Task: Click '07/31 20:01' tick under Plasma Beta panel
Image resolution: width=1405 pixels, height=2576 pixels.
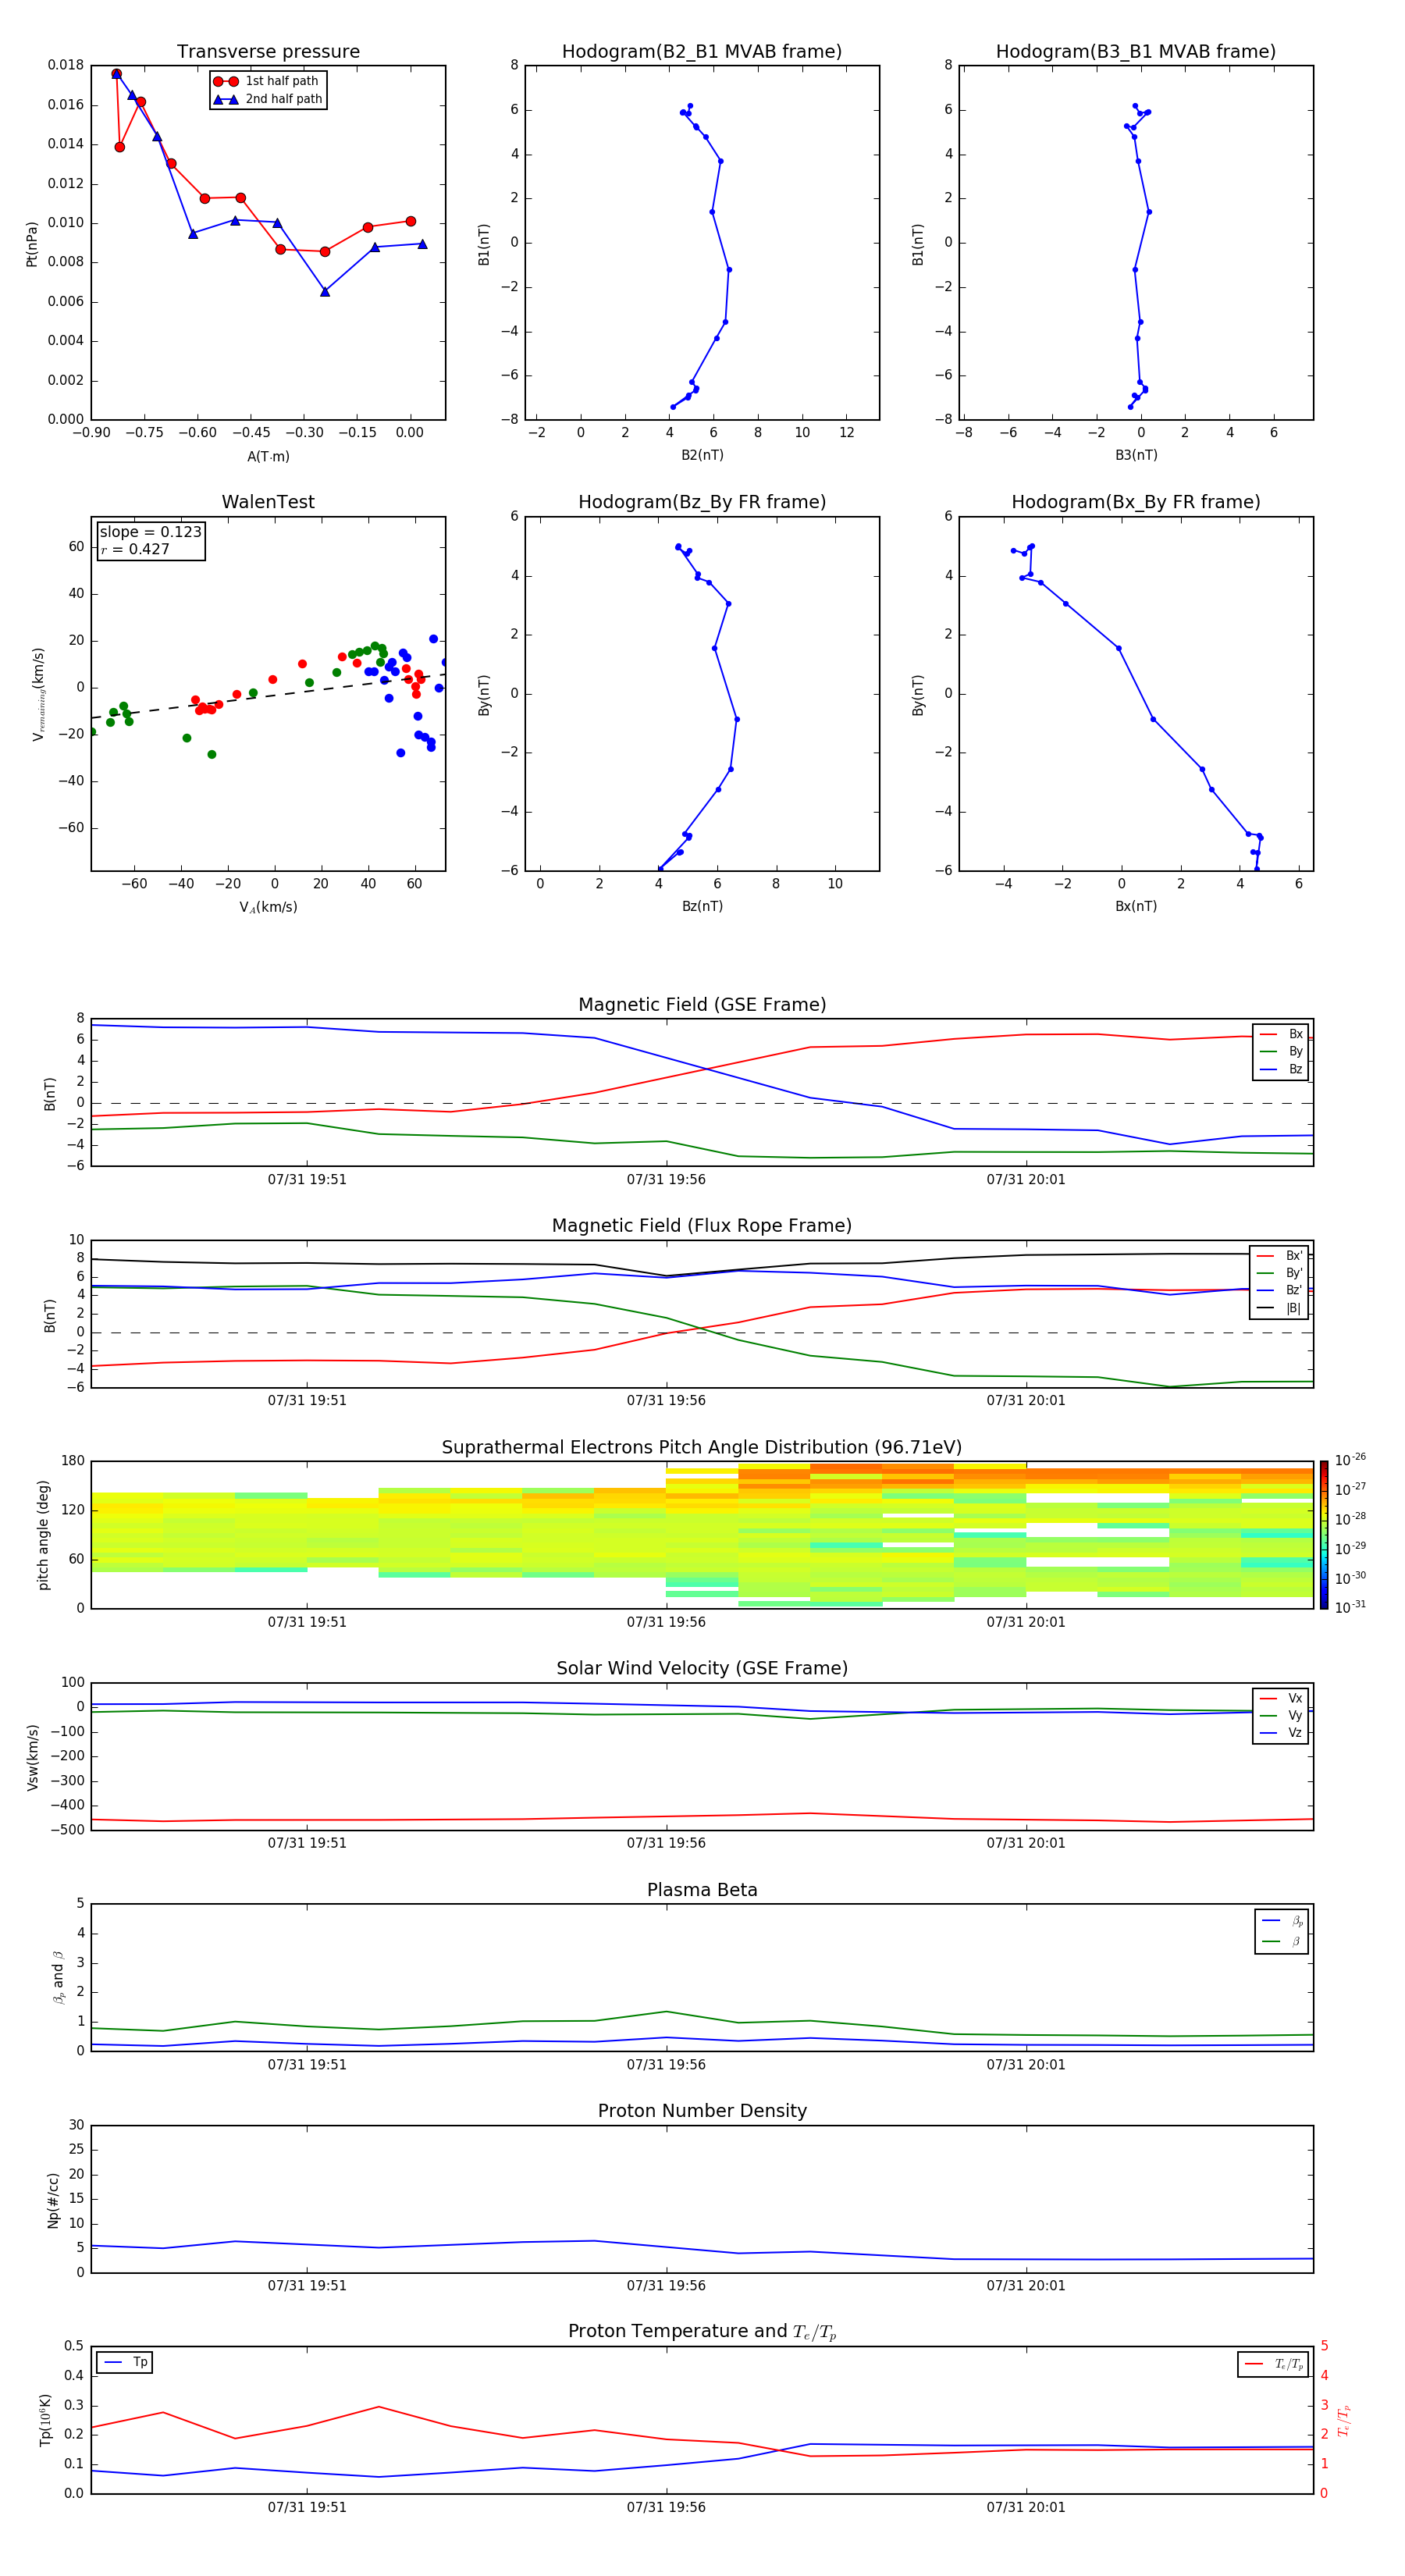Action: (x=1026, y=2064)
